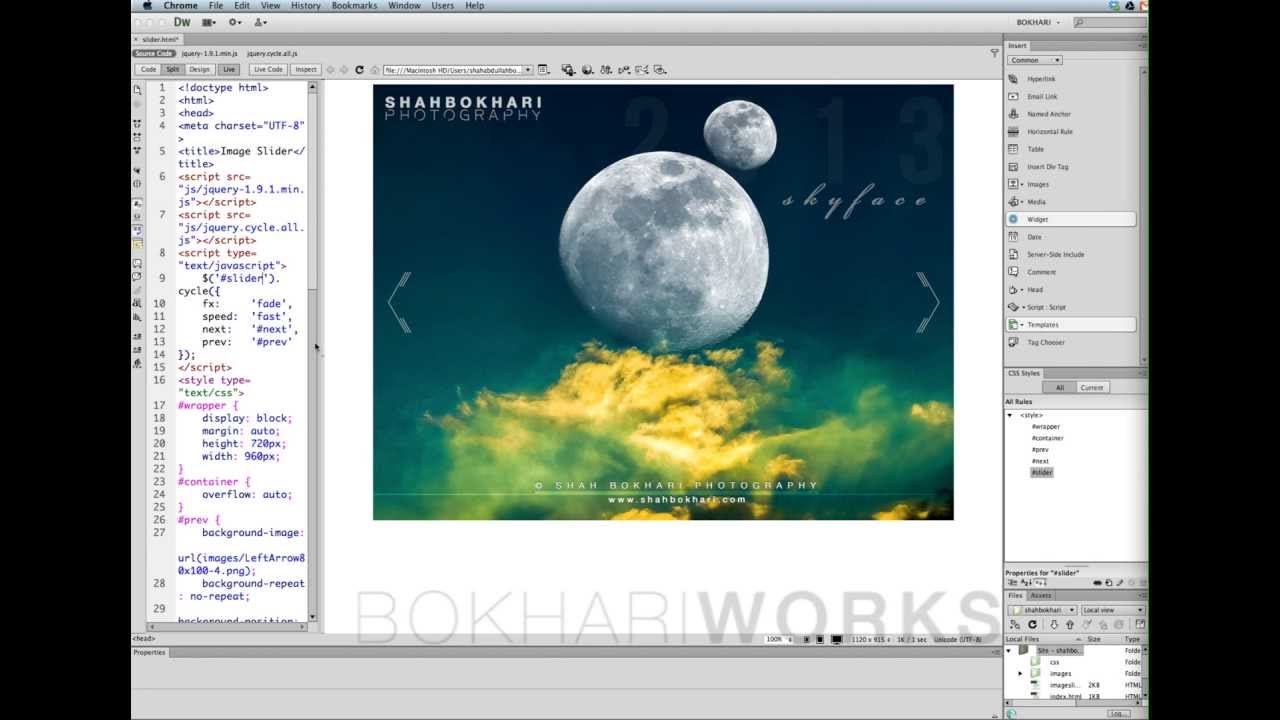Click the zoom level 100% field

pos(779,639)
